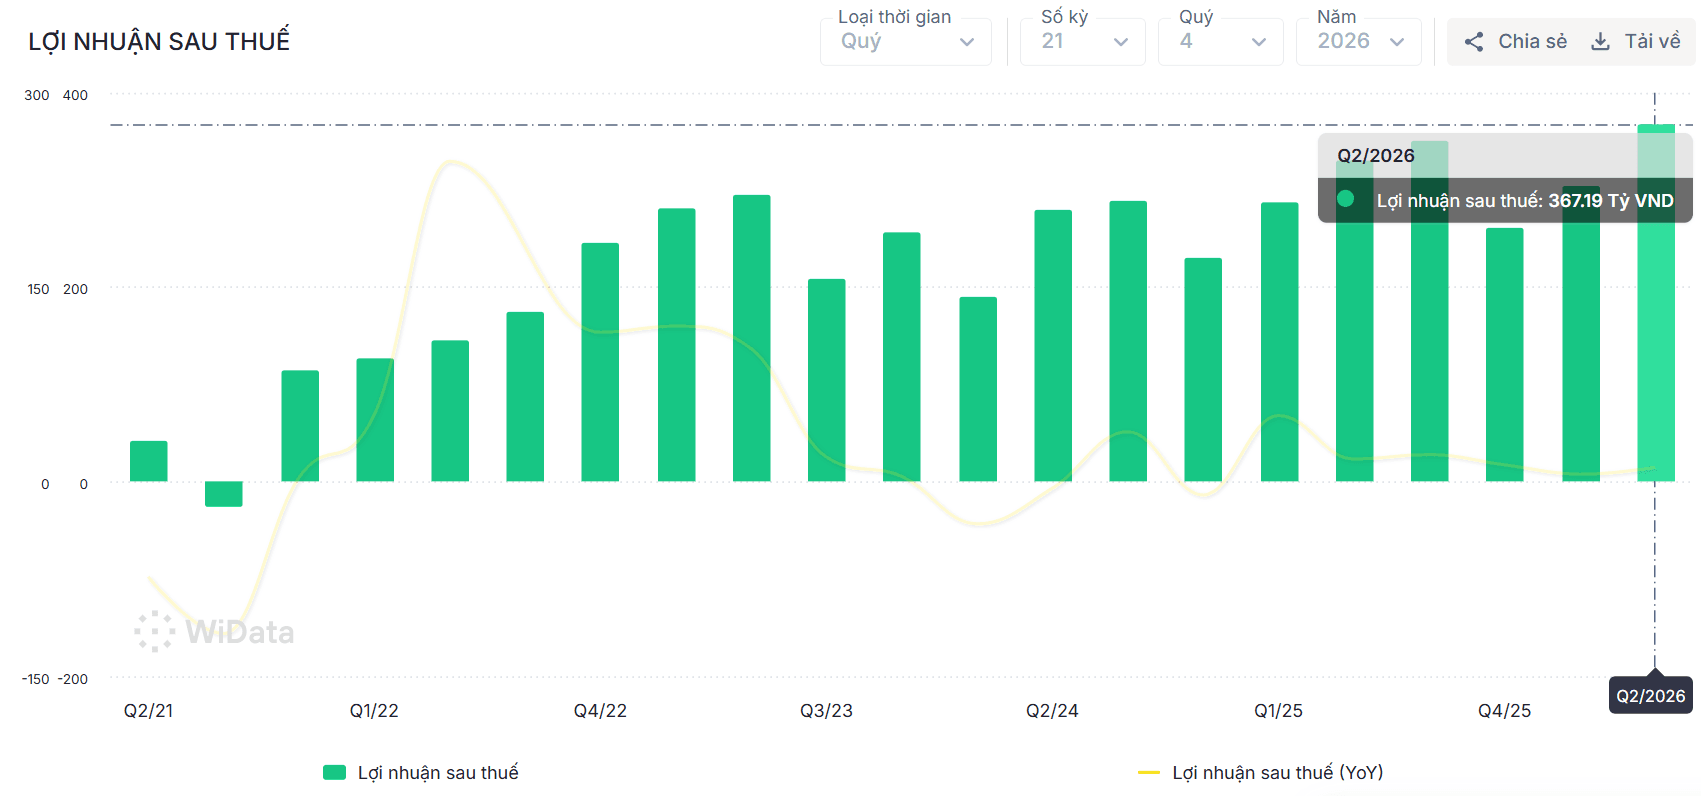This screenshot has height=796, width=1701.
Task: Click the Q2/2026 tooltip header
Action: [x=1376, y=156]
